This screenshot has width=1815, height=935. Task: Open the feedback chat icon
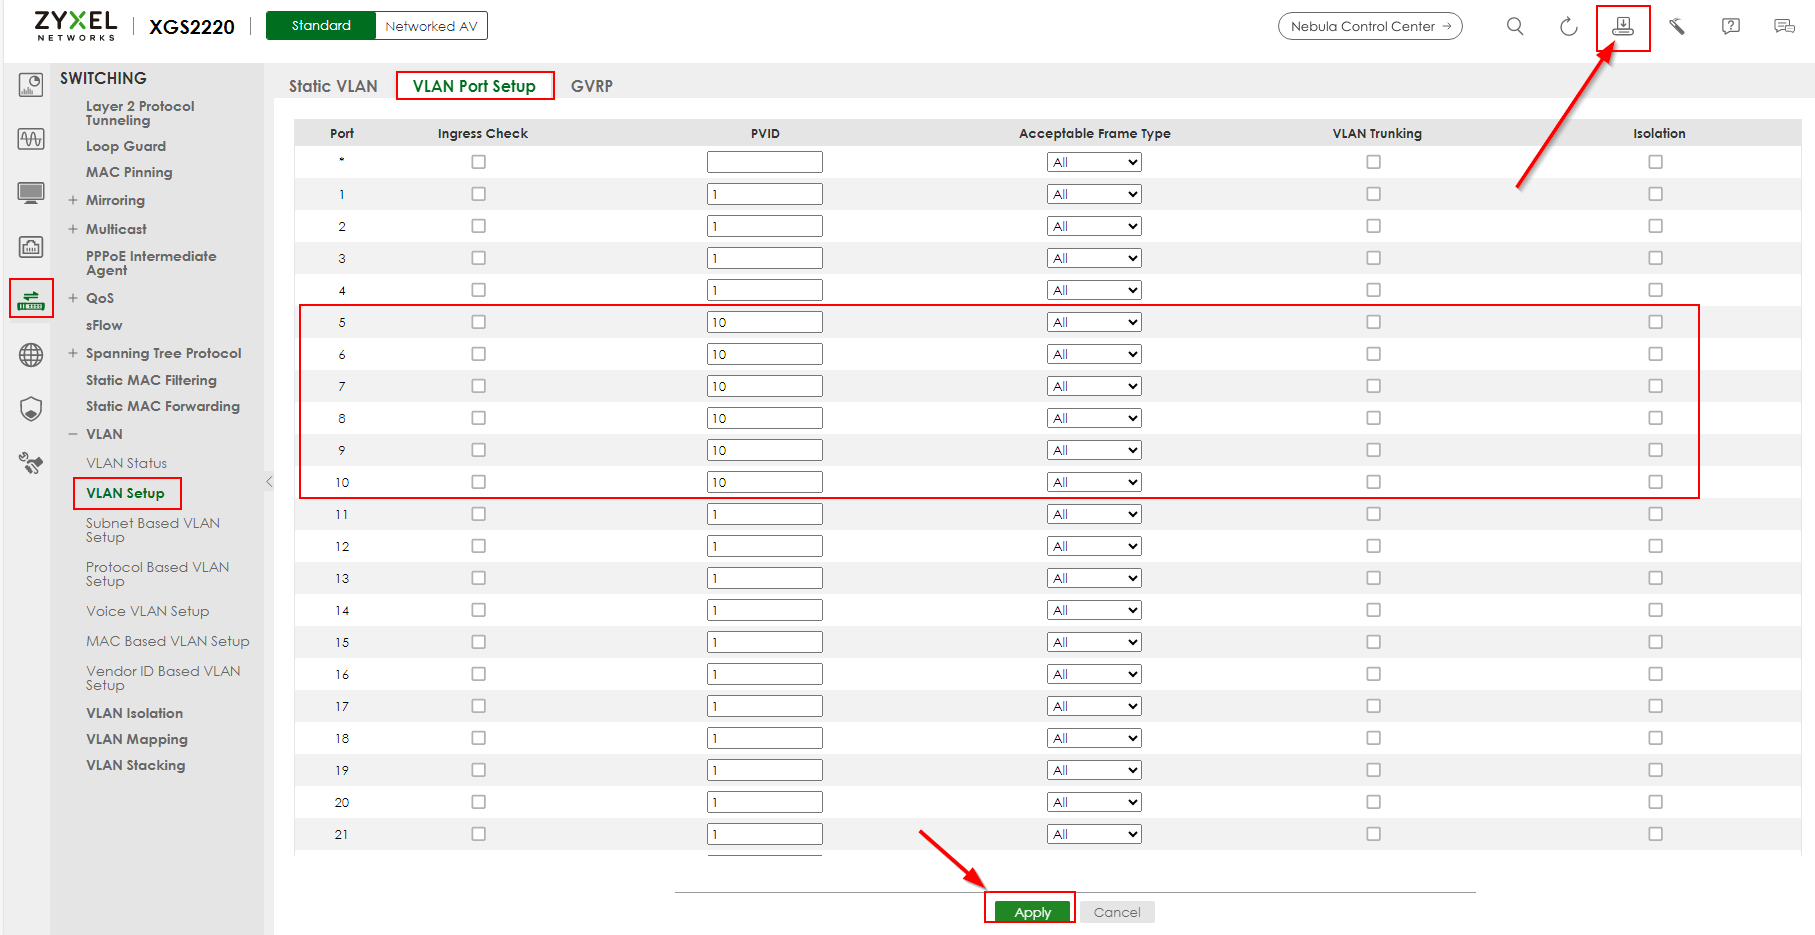1784,26
